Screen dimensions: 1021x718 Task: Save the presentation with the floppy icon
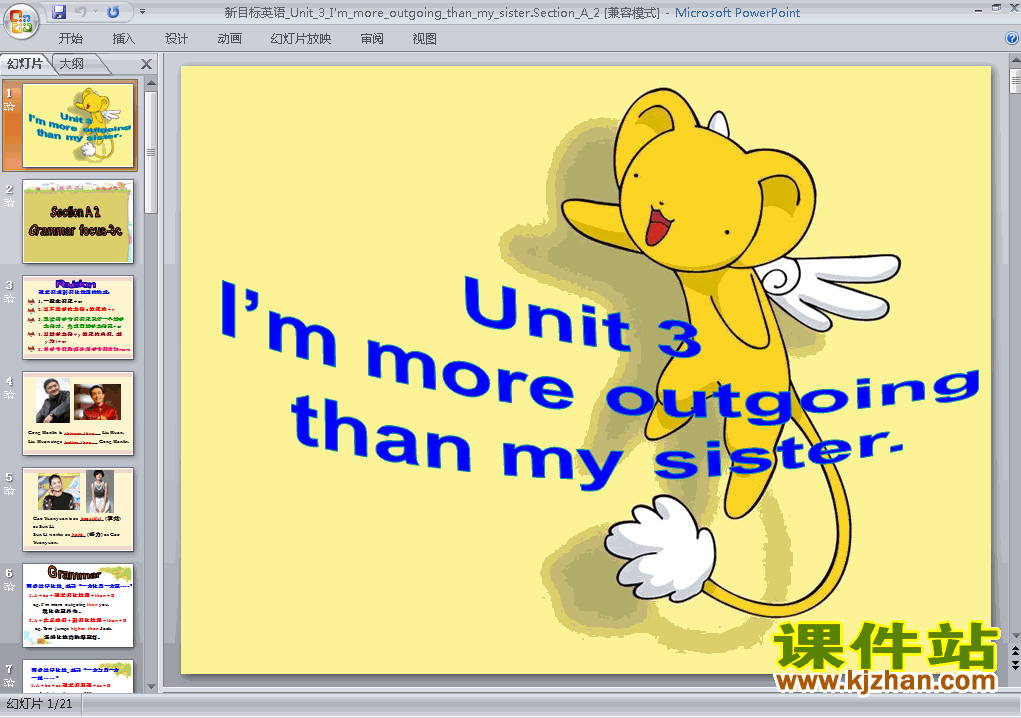[59, 12]
